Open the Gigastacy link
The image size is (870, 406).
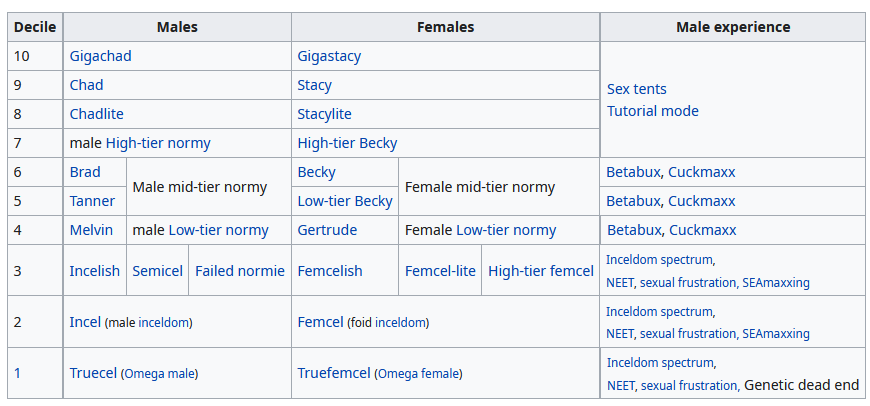pyautogui.click(x=329, y=56)
